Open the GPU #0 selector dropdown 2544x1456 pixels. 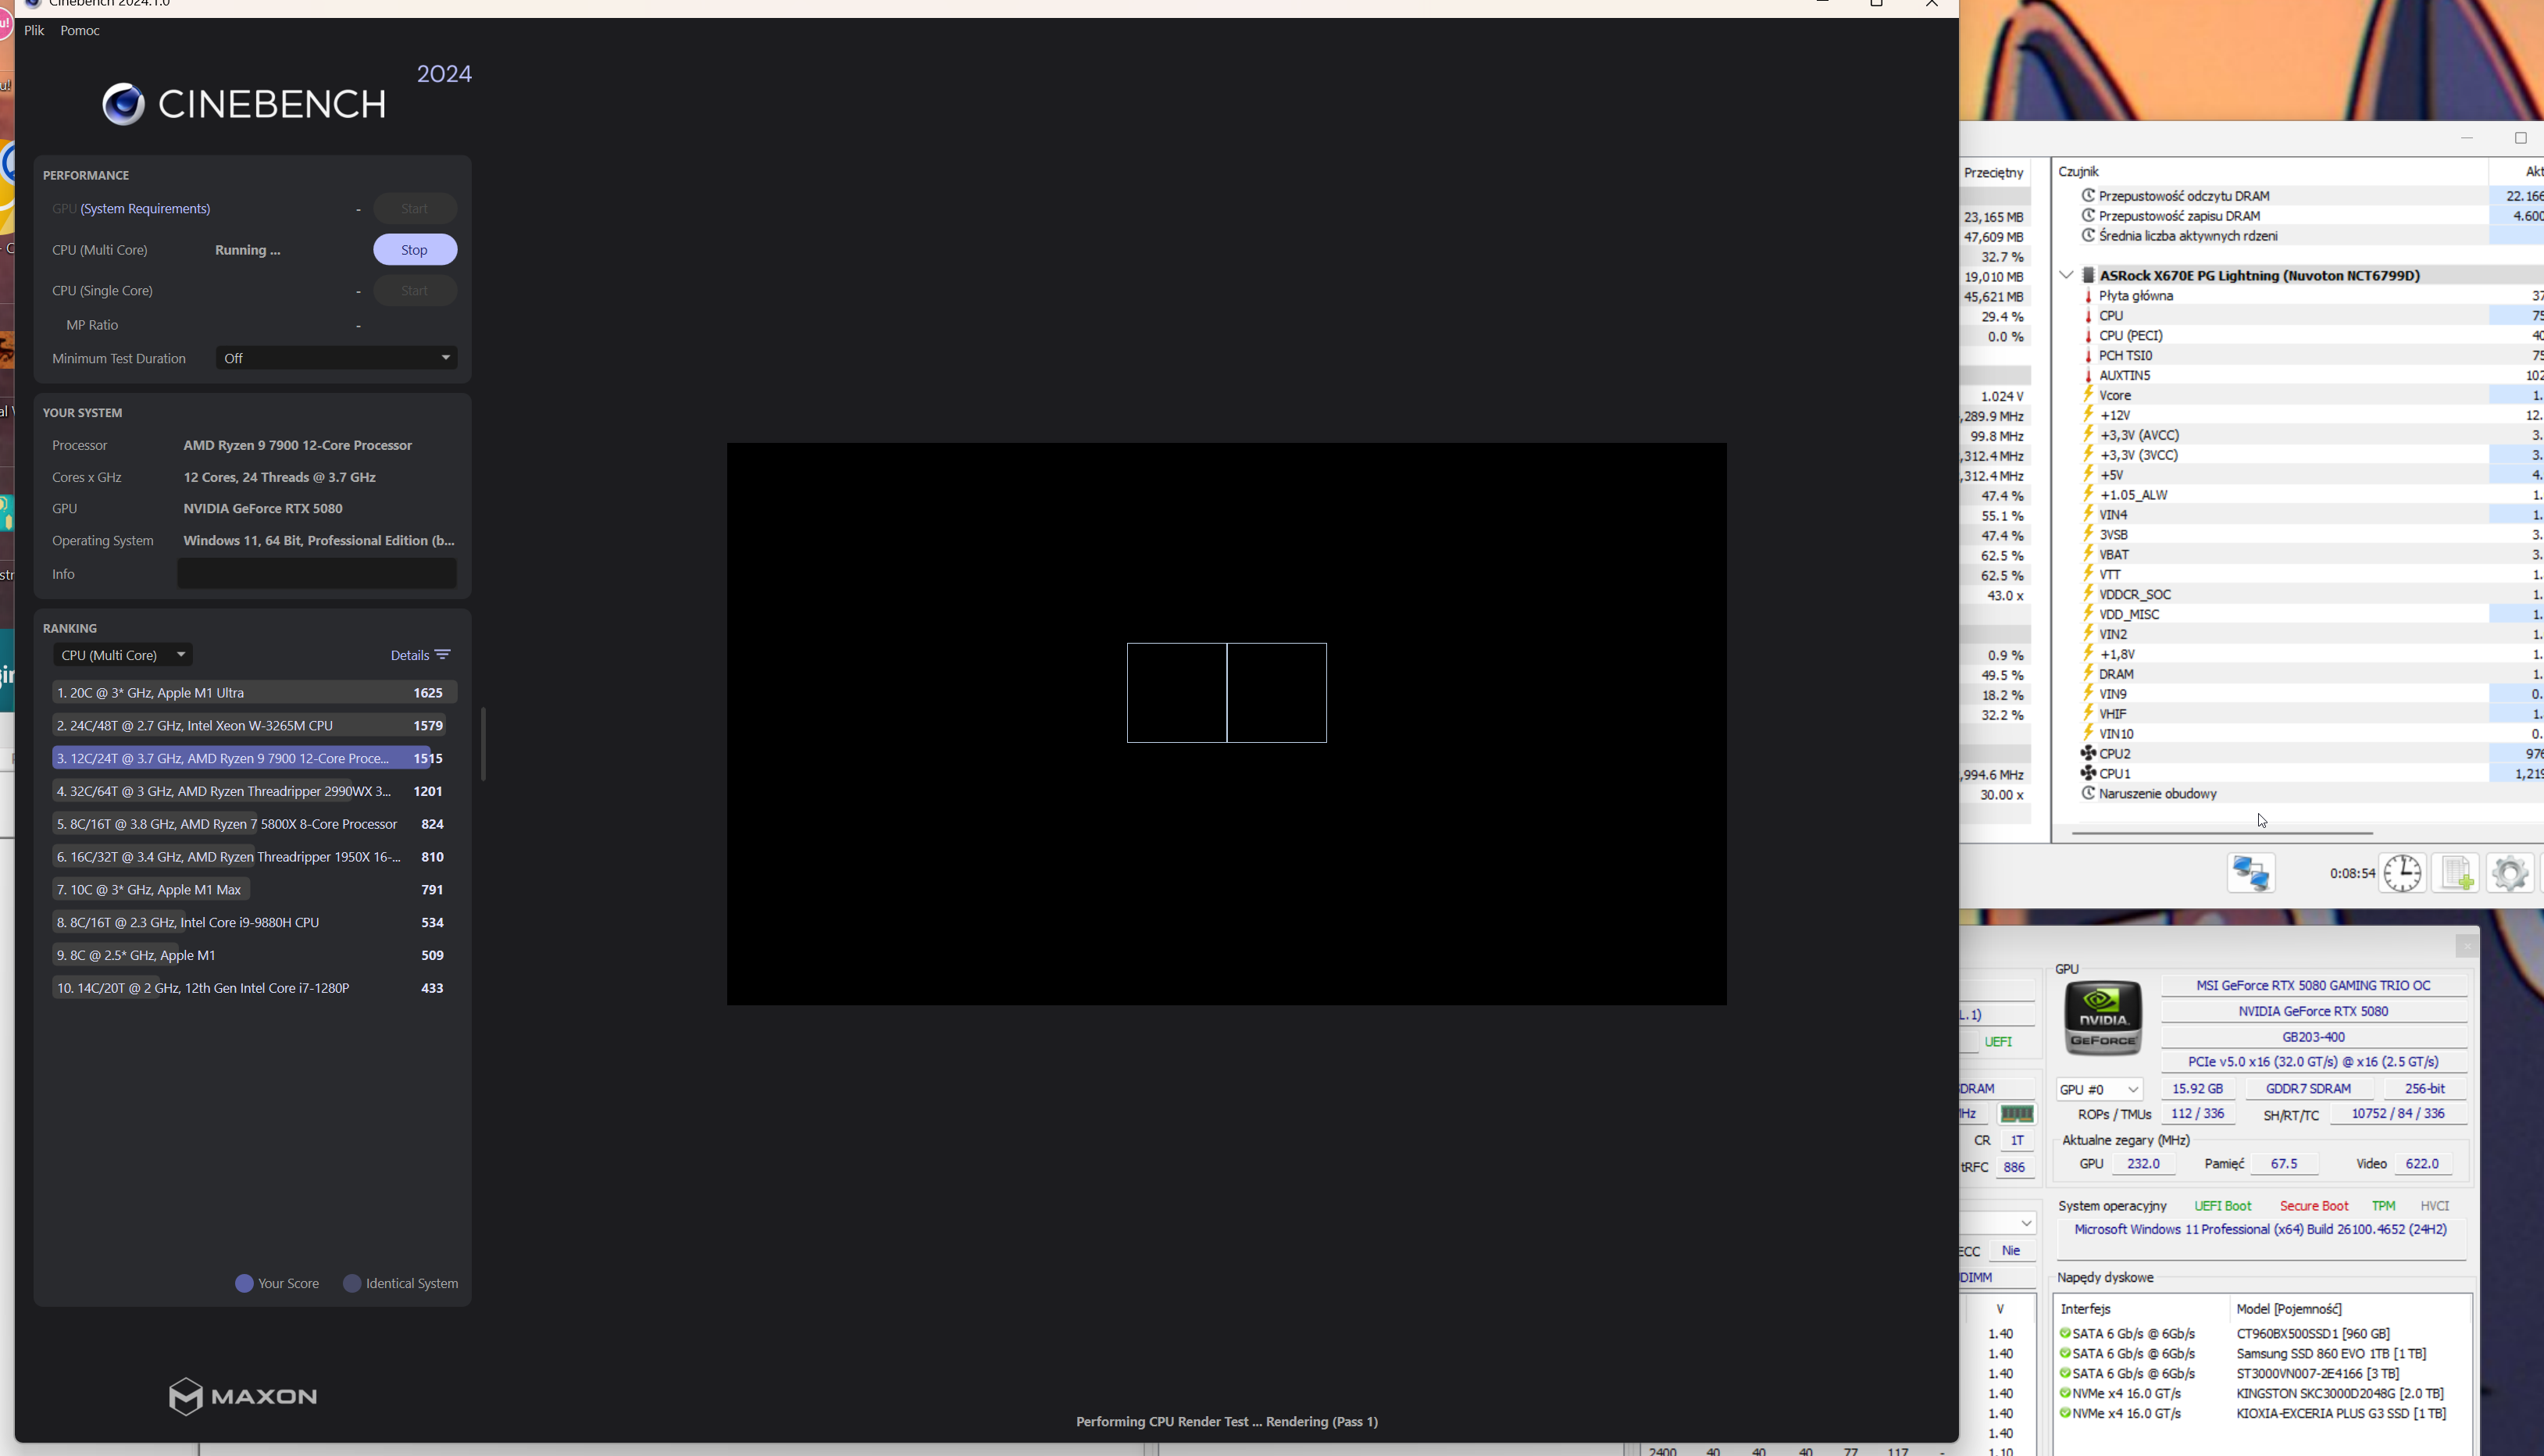(2099, 1089)
